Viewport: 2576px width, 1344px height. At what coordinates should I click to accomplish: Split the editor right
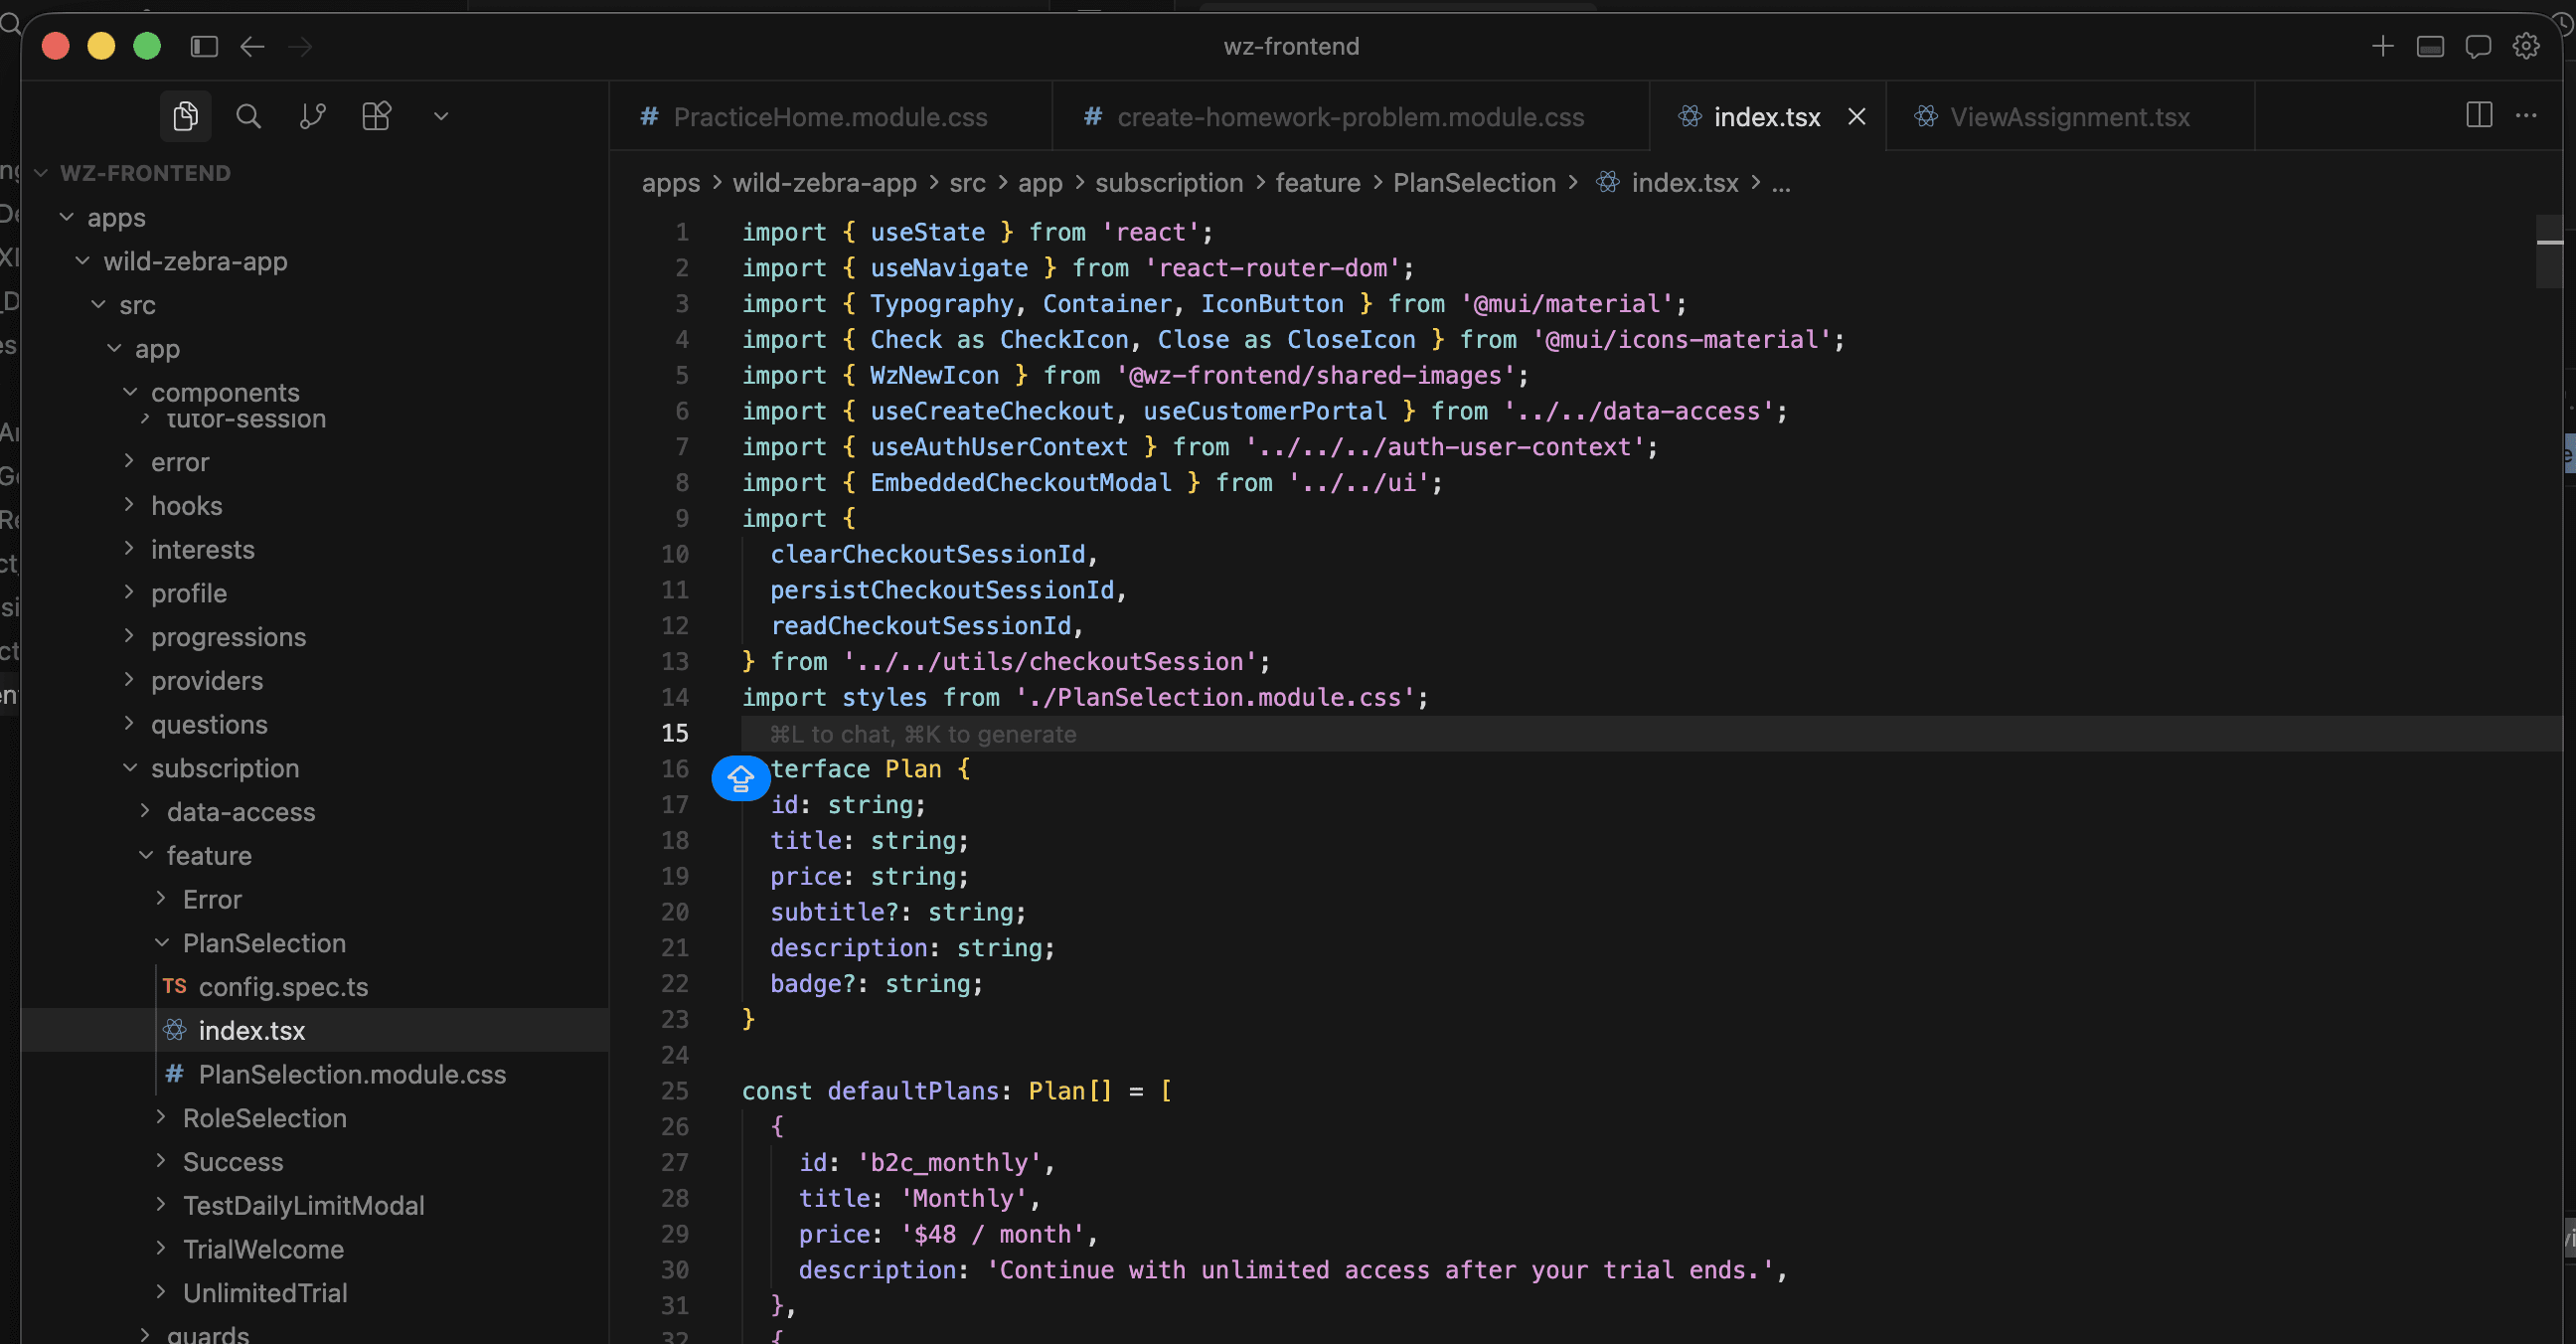tap(2479, 116)
